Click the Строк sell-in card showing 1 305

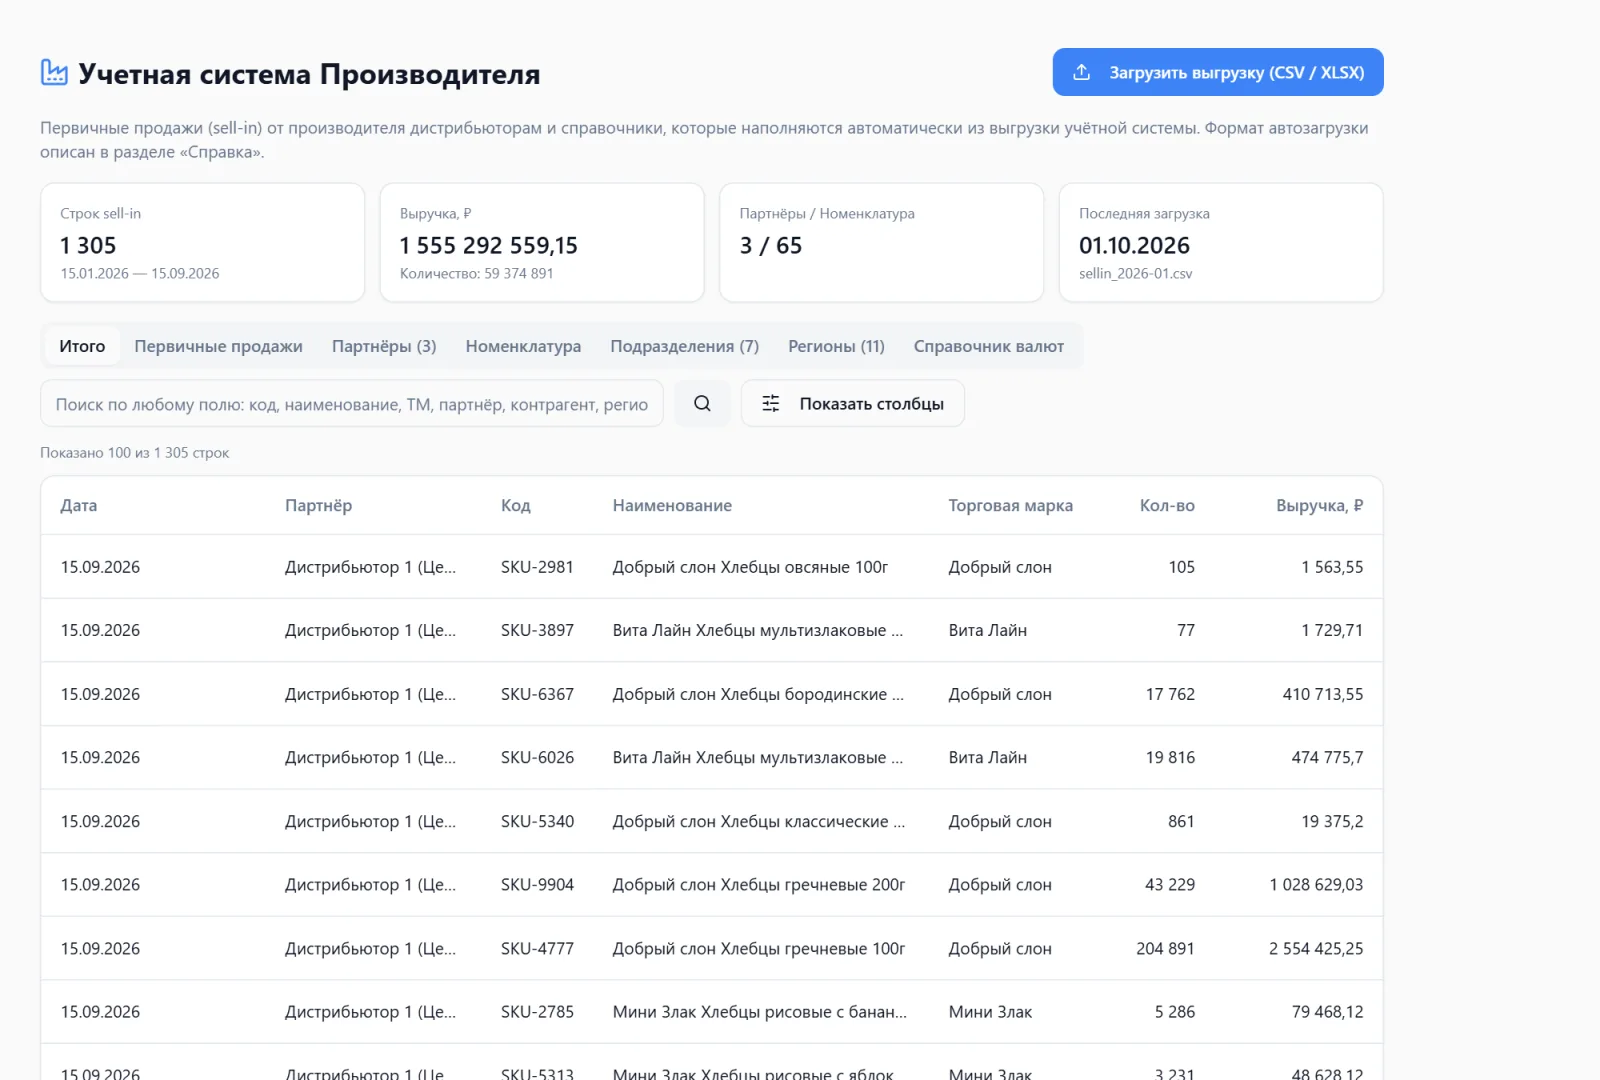(x=202, y=242)
